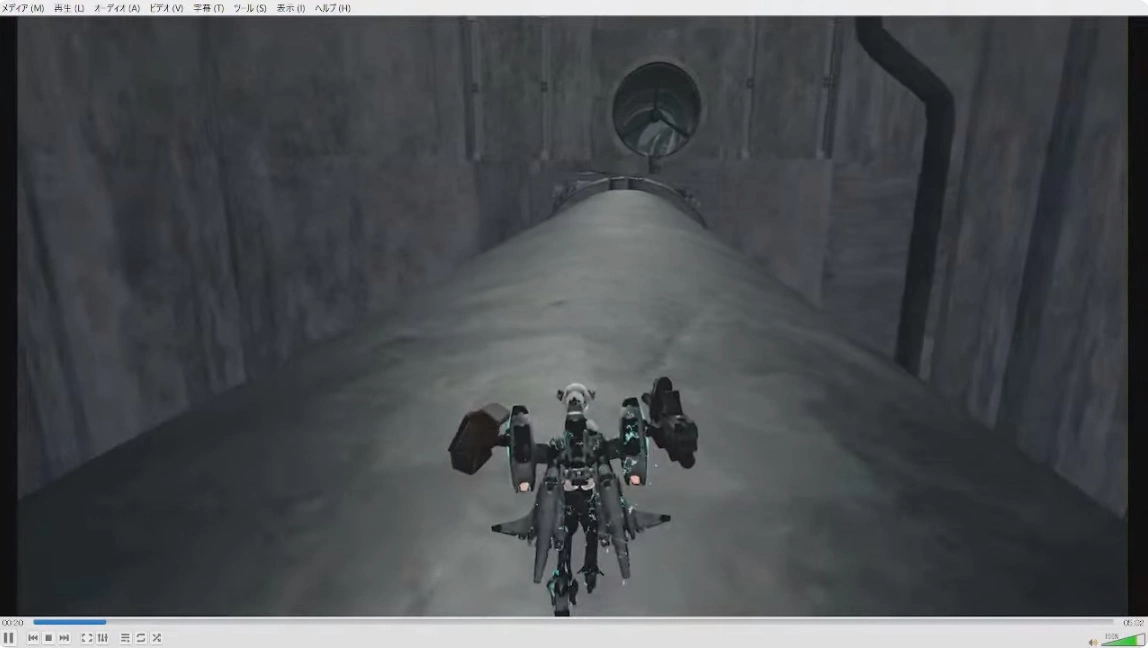Open the 表示 (I) menu

[x=291, y=8]
